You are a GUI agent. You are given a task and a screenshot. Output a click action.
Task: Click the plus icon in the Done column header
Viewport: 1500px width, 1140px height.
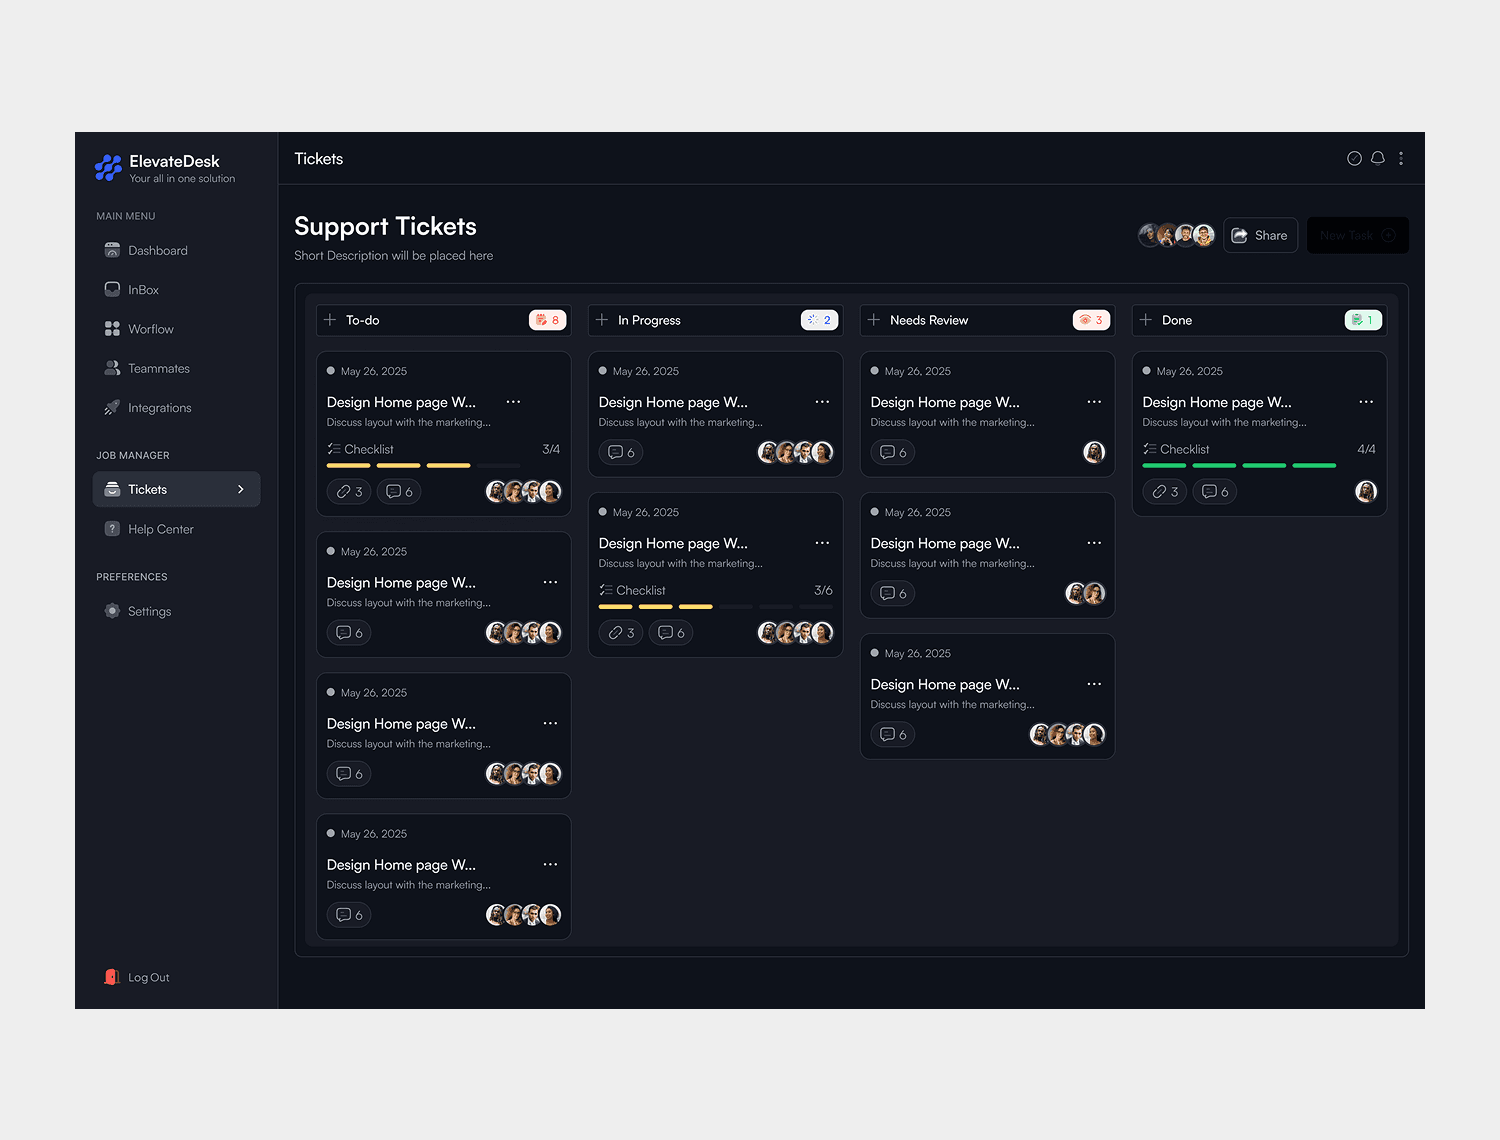1146,320
